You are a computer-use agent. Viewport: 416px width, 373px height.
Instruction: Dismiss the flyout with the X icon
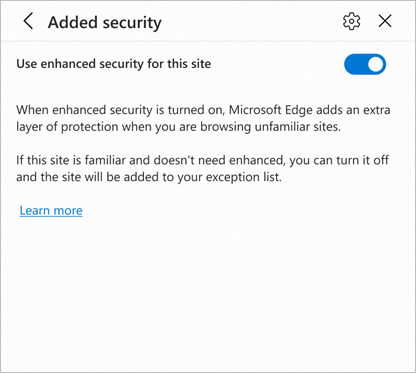(x=385, y=21)
